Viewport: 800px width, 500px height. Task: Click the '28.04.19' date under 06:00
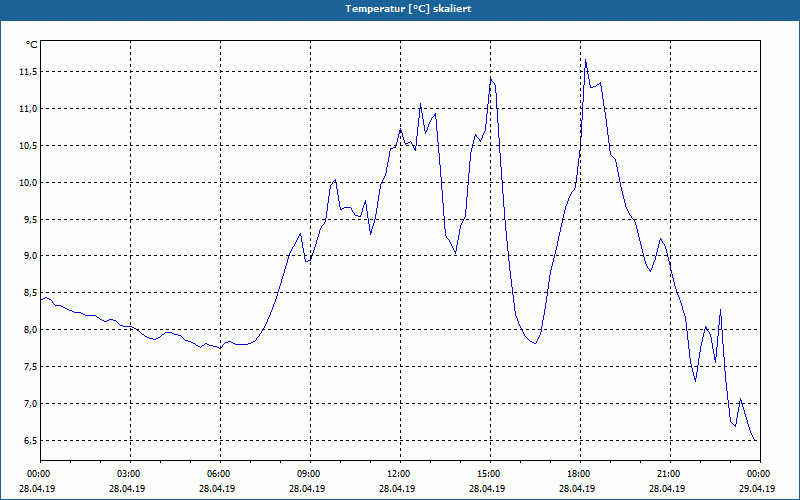click(x=217, y=488)
